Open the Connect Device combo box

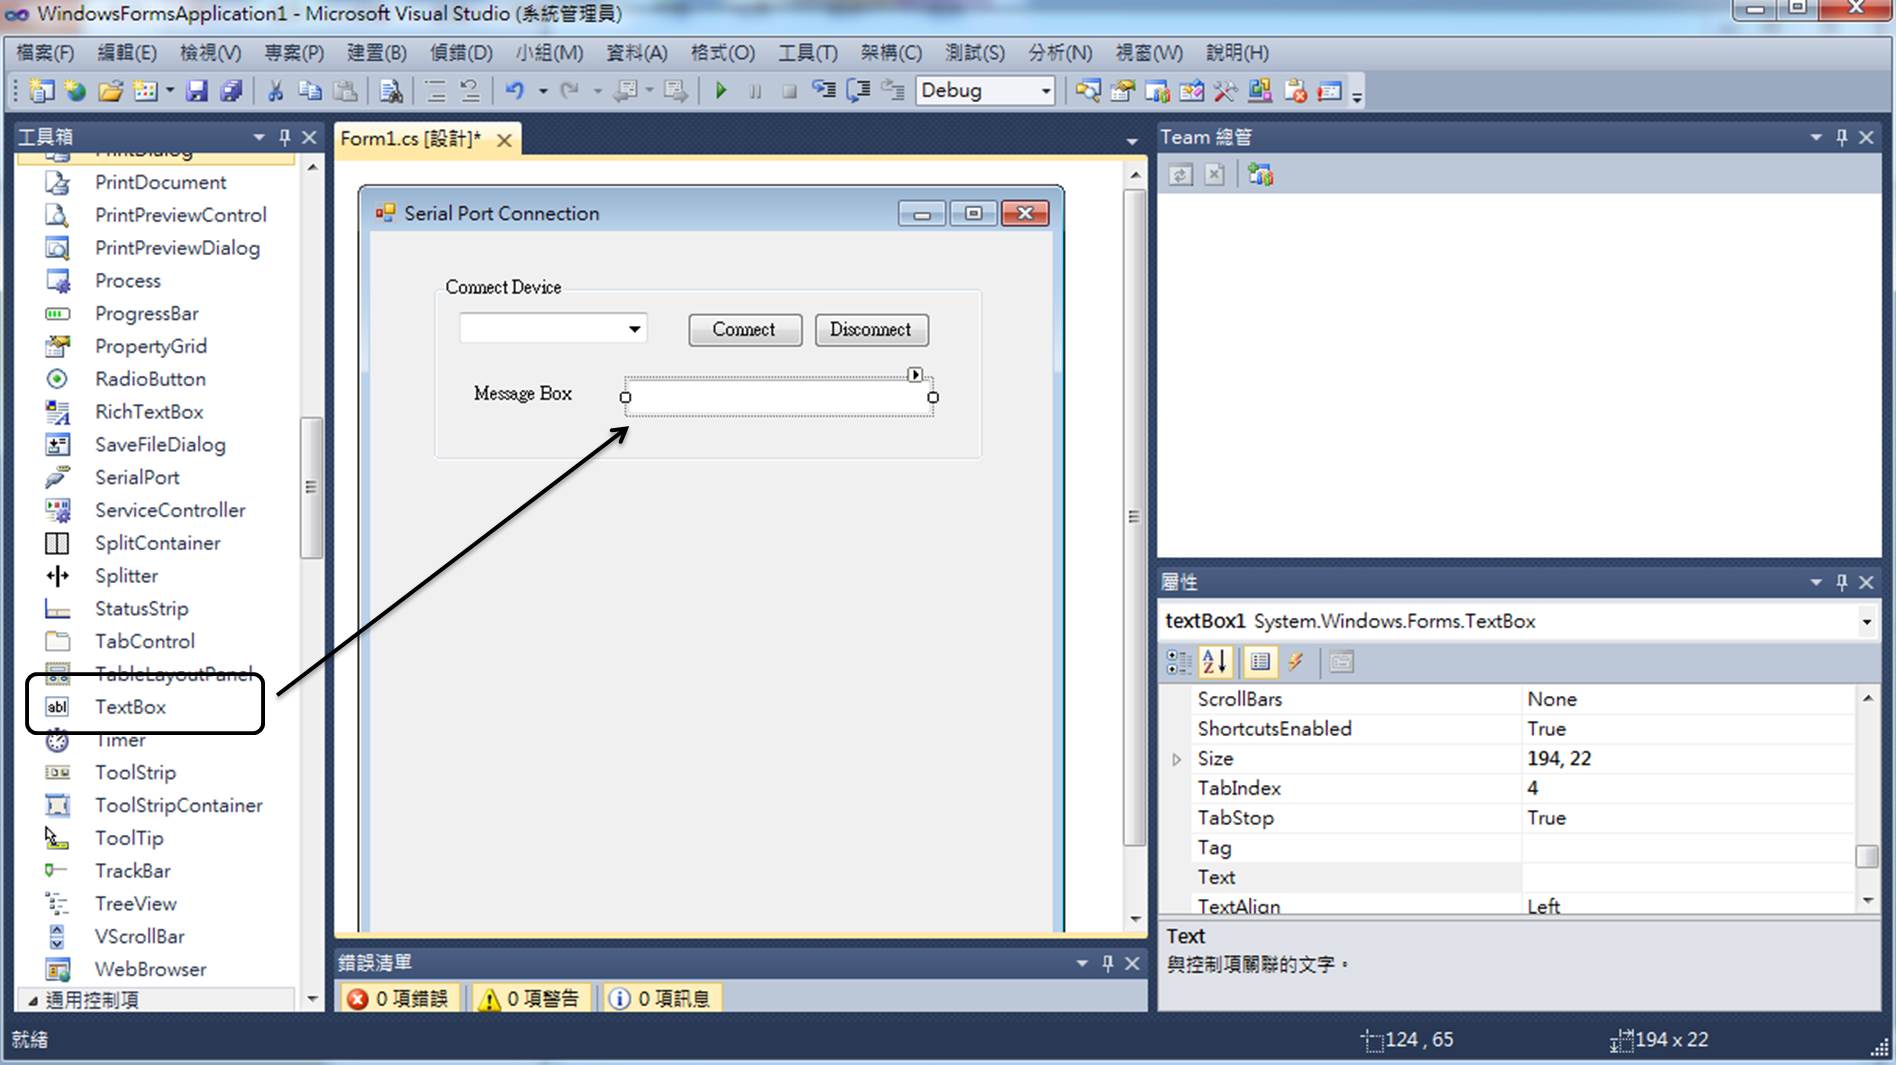click(634, 329)
